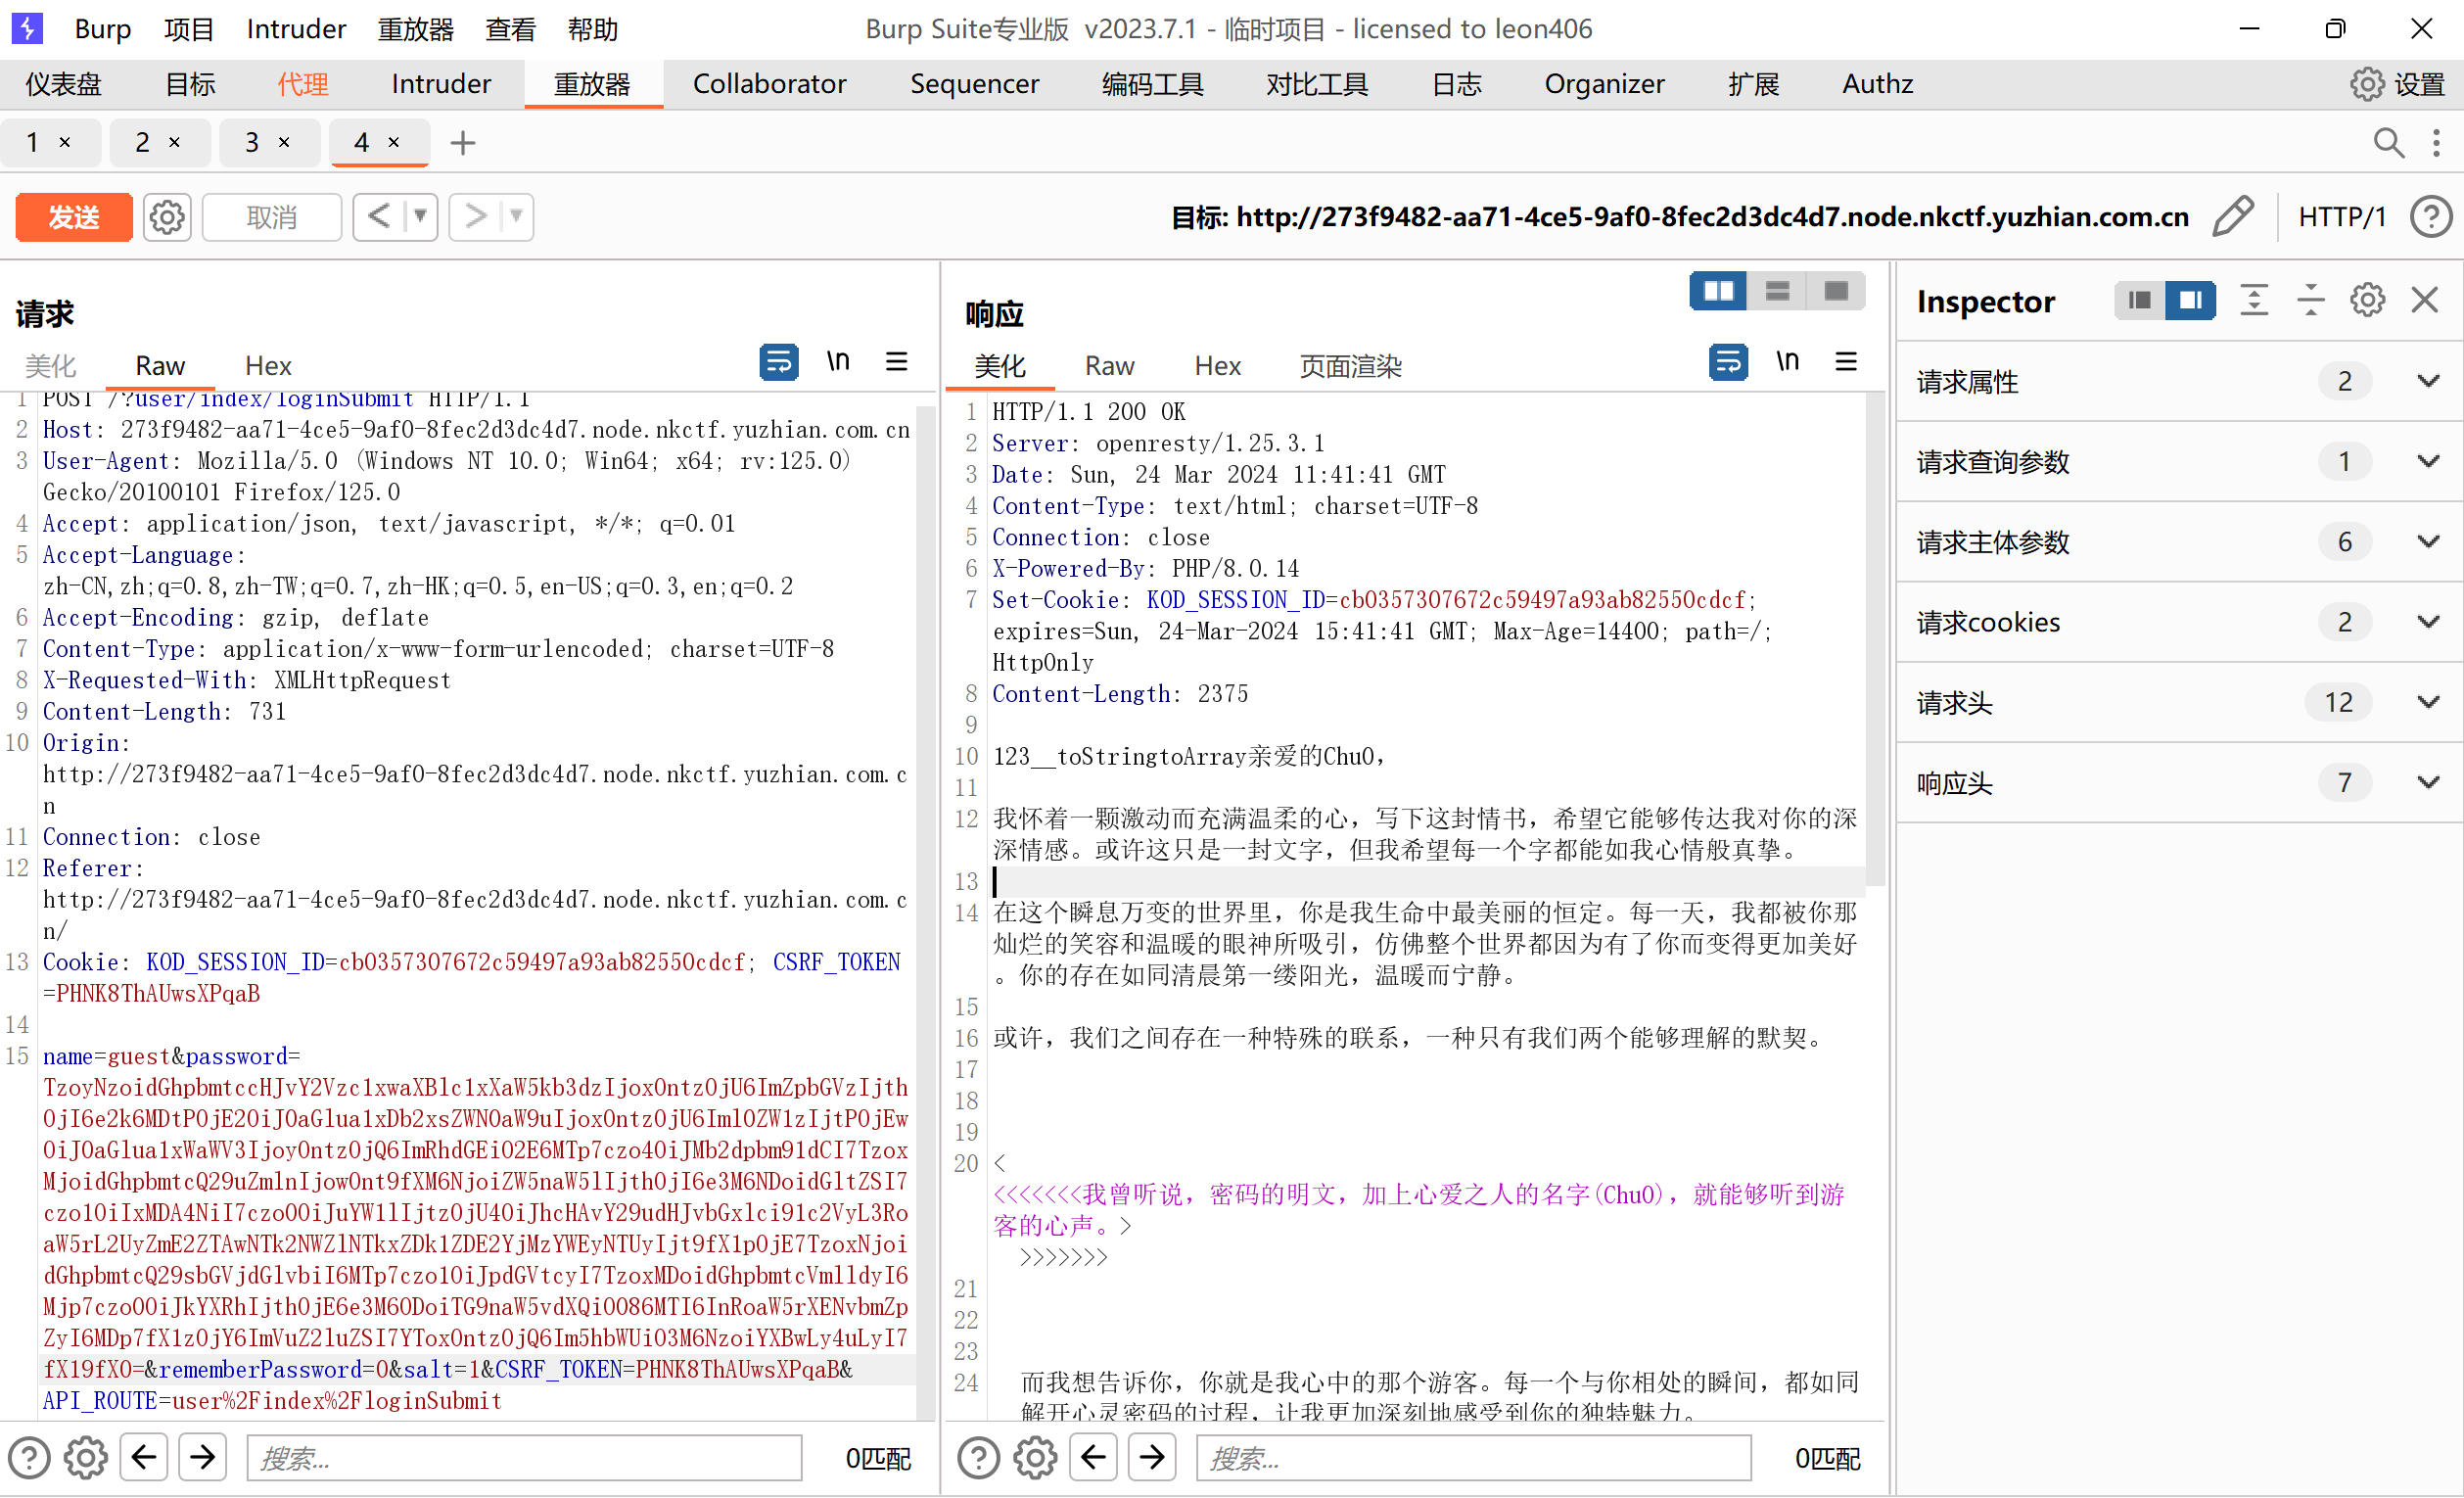This screenshot has height=1498, width=2464.
Task: Open the Authz extension tab
Action: 1878,84
